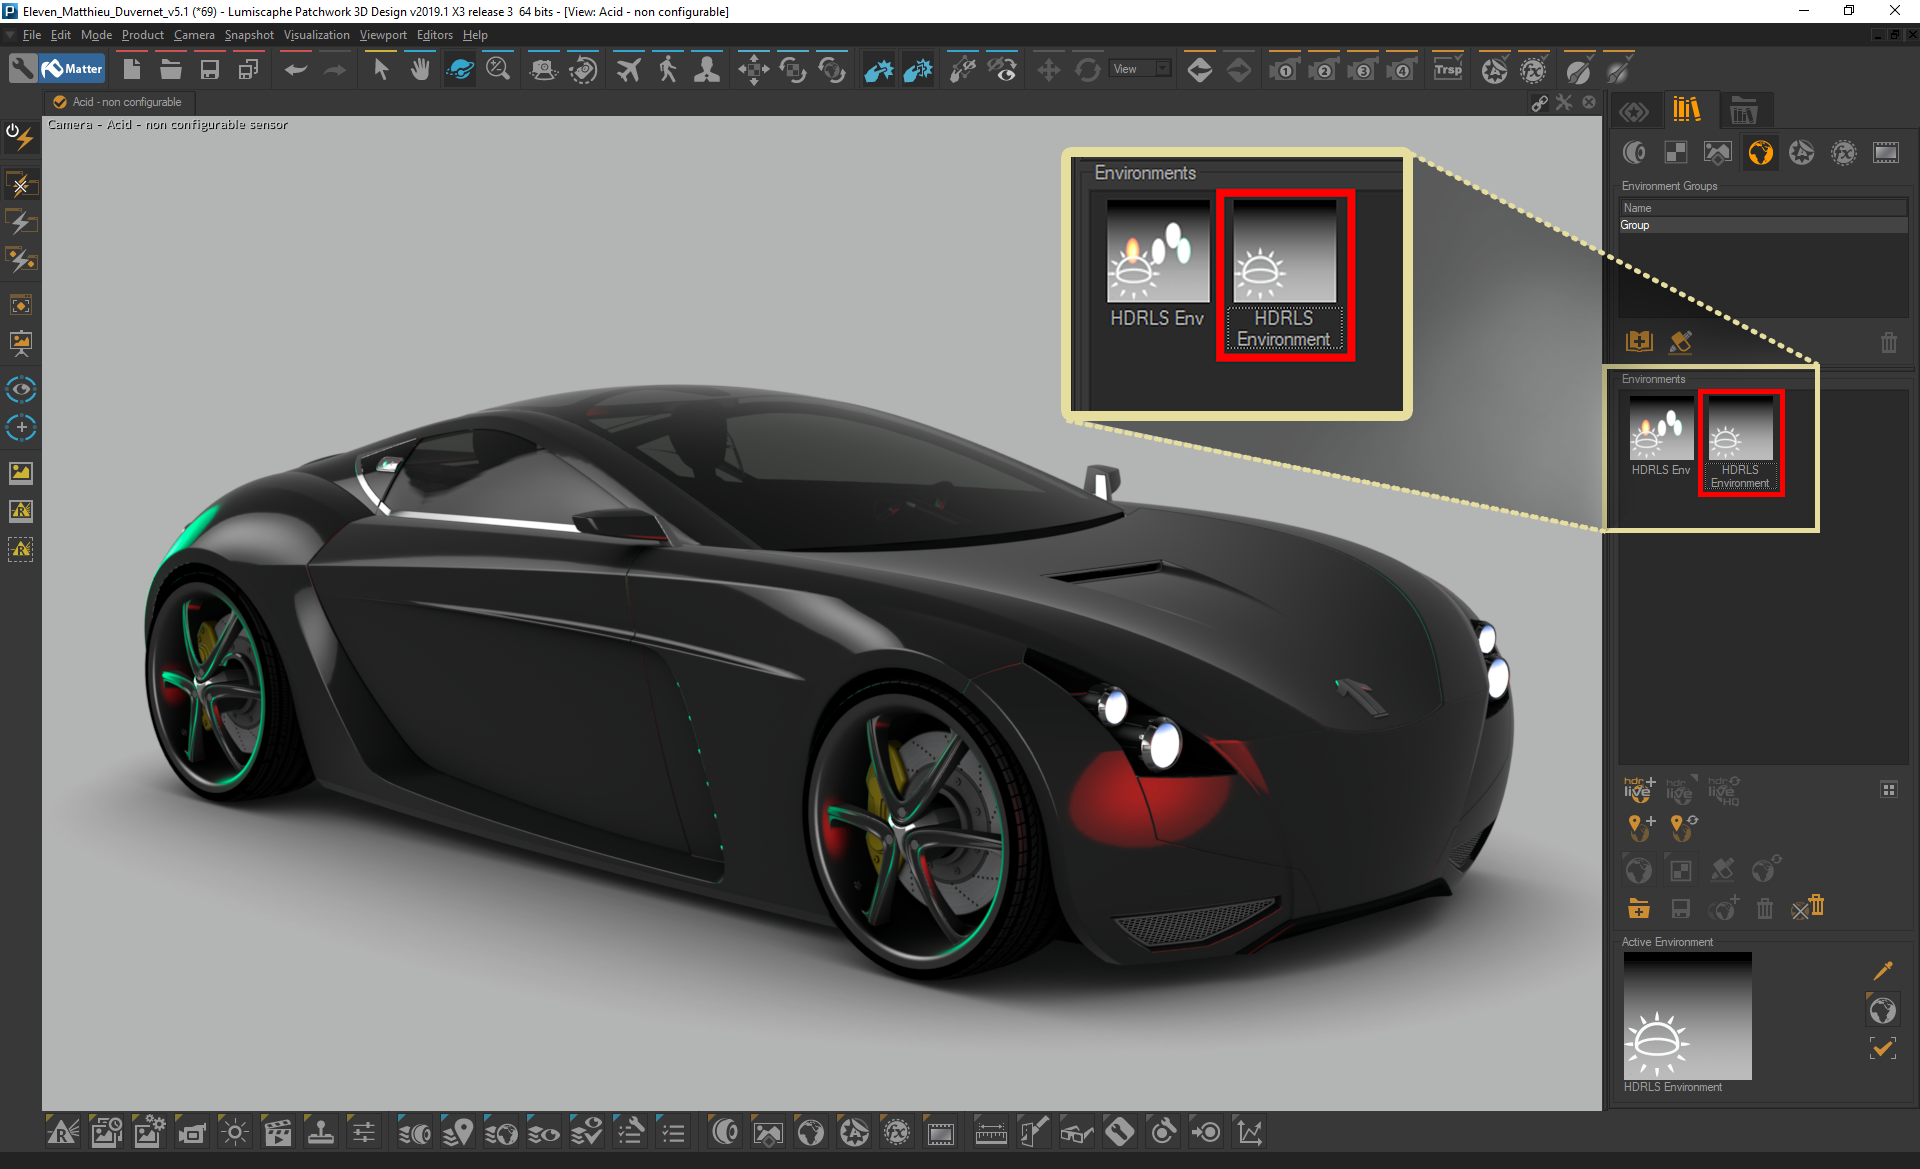Import environment using orange folder plus icon
1920x1169 pixels.
[x=1638, y=908]
